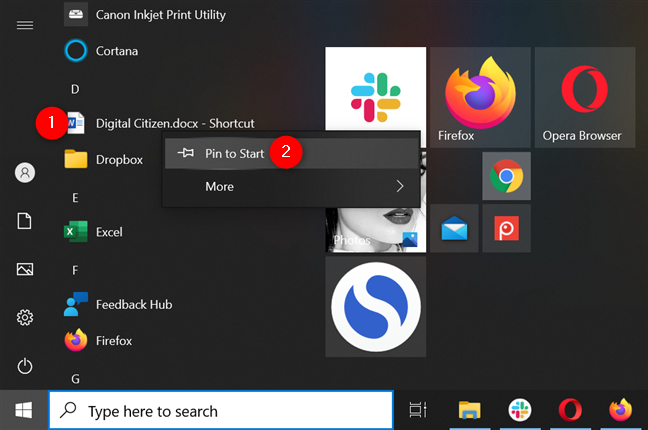
Task: Open the PicsArt tile
Action: click(x=506, y=228)
